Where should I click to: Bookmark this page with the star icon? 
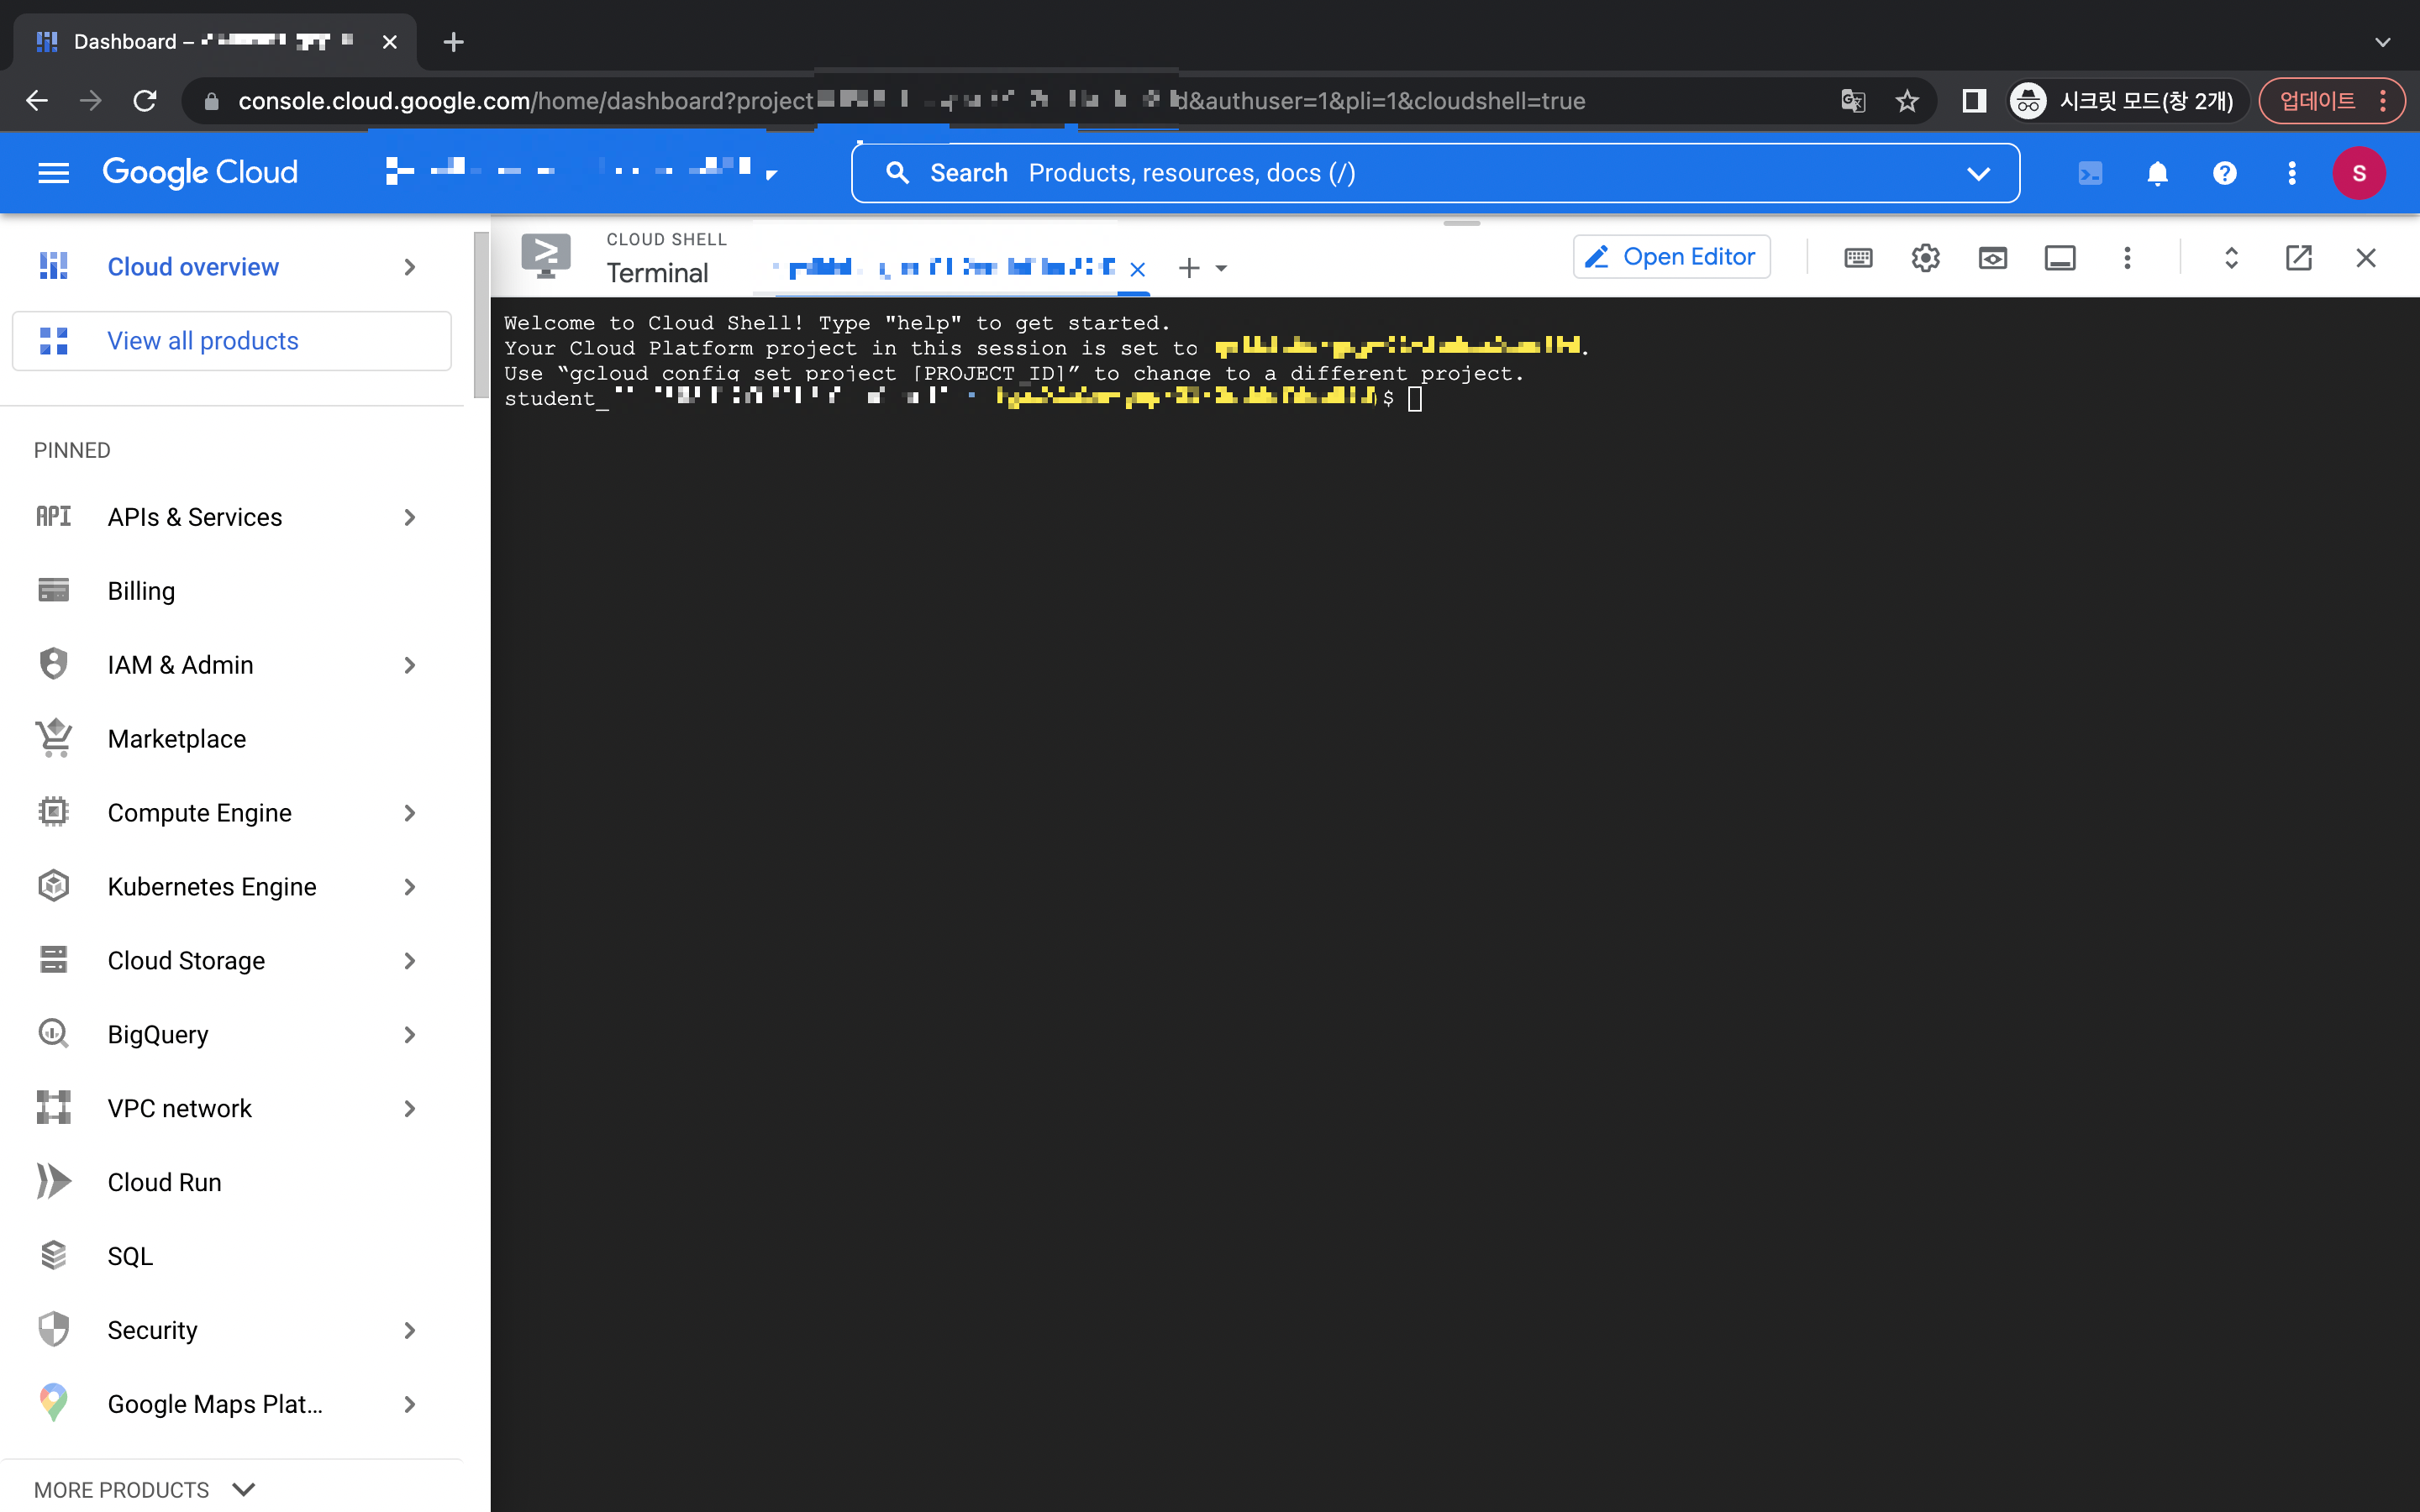click(1907, 101)
